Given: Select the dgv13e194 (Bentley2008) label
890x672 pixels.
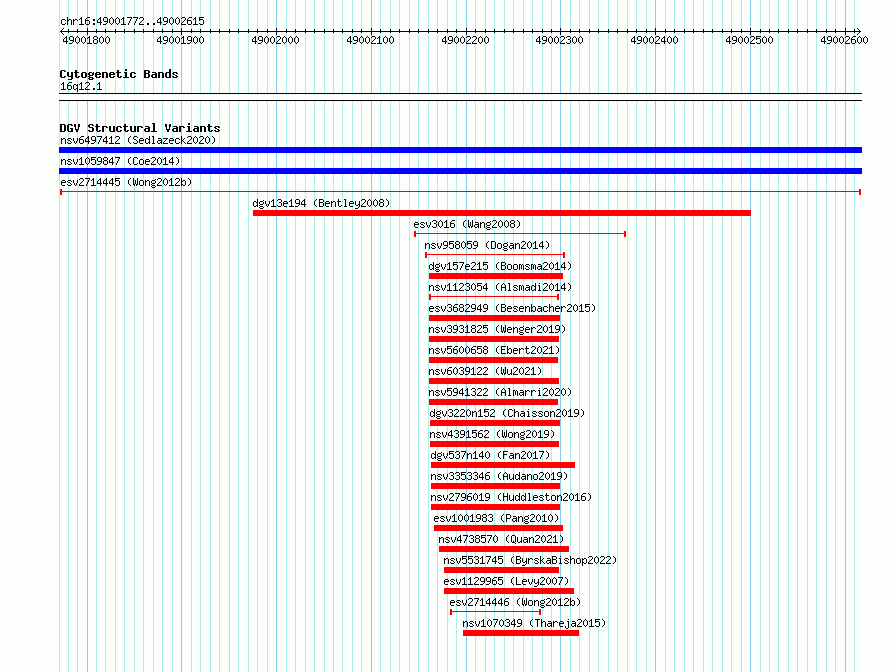Looking at the screenshot, I should [x=321, y=203].
